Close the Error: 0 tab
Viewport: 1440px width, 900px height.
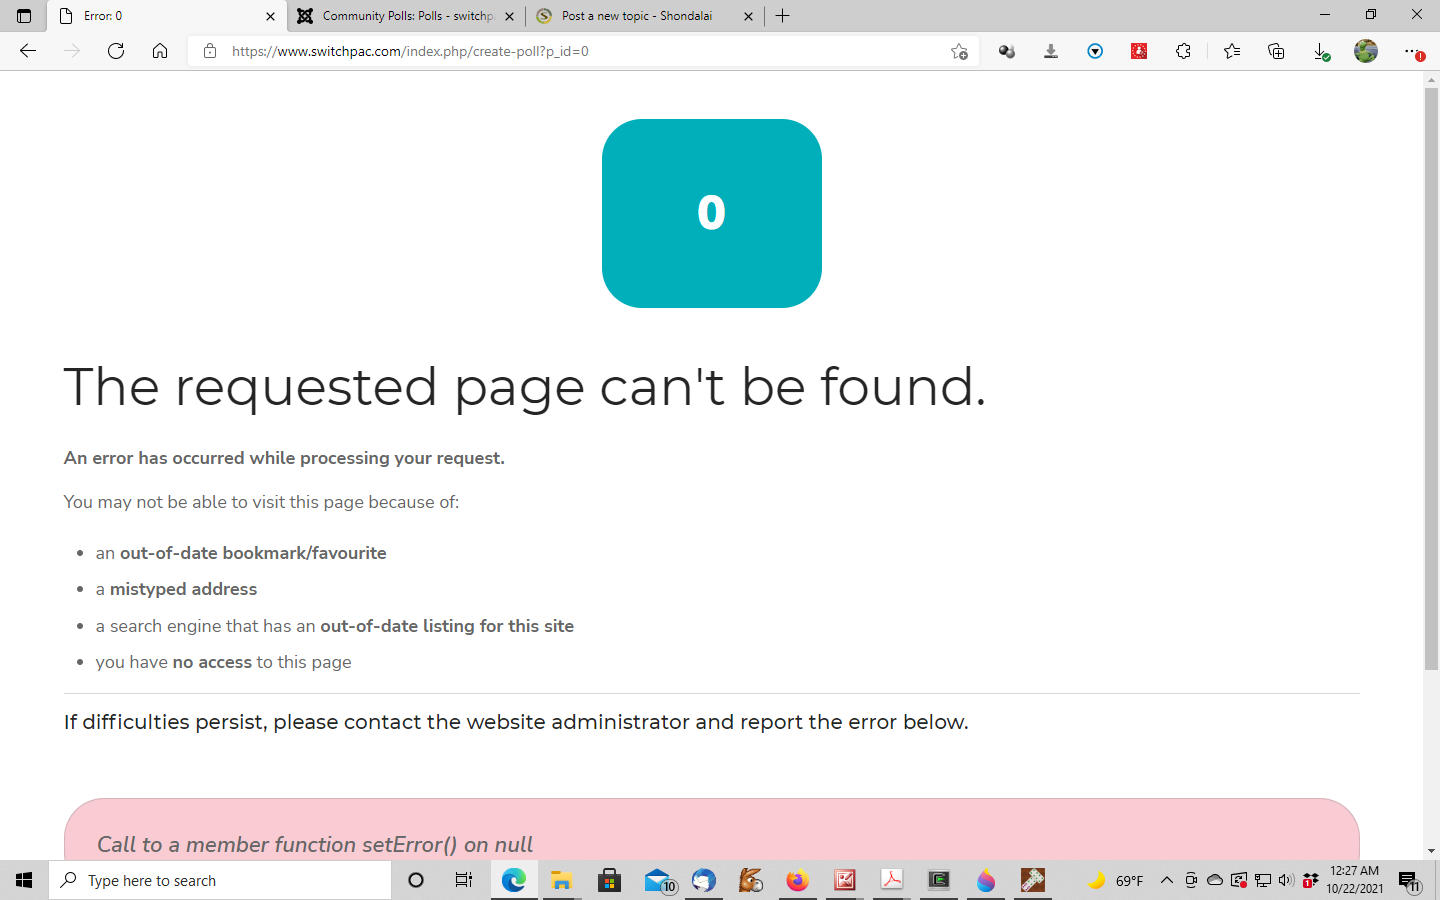coord(270,16)
